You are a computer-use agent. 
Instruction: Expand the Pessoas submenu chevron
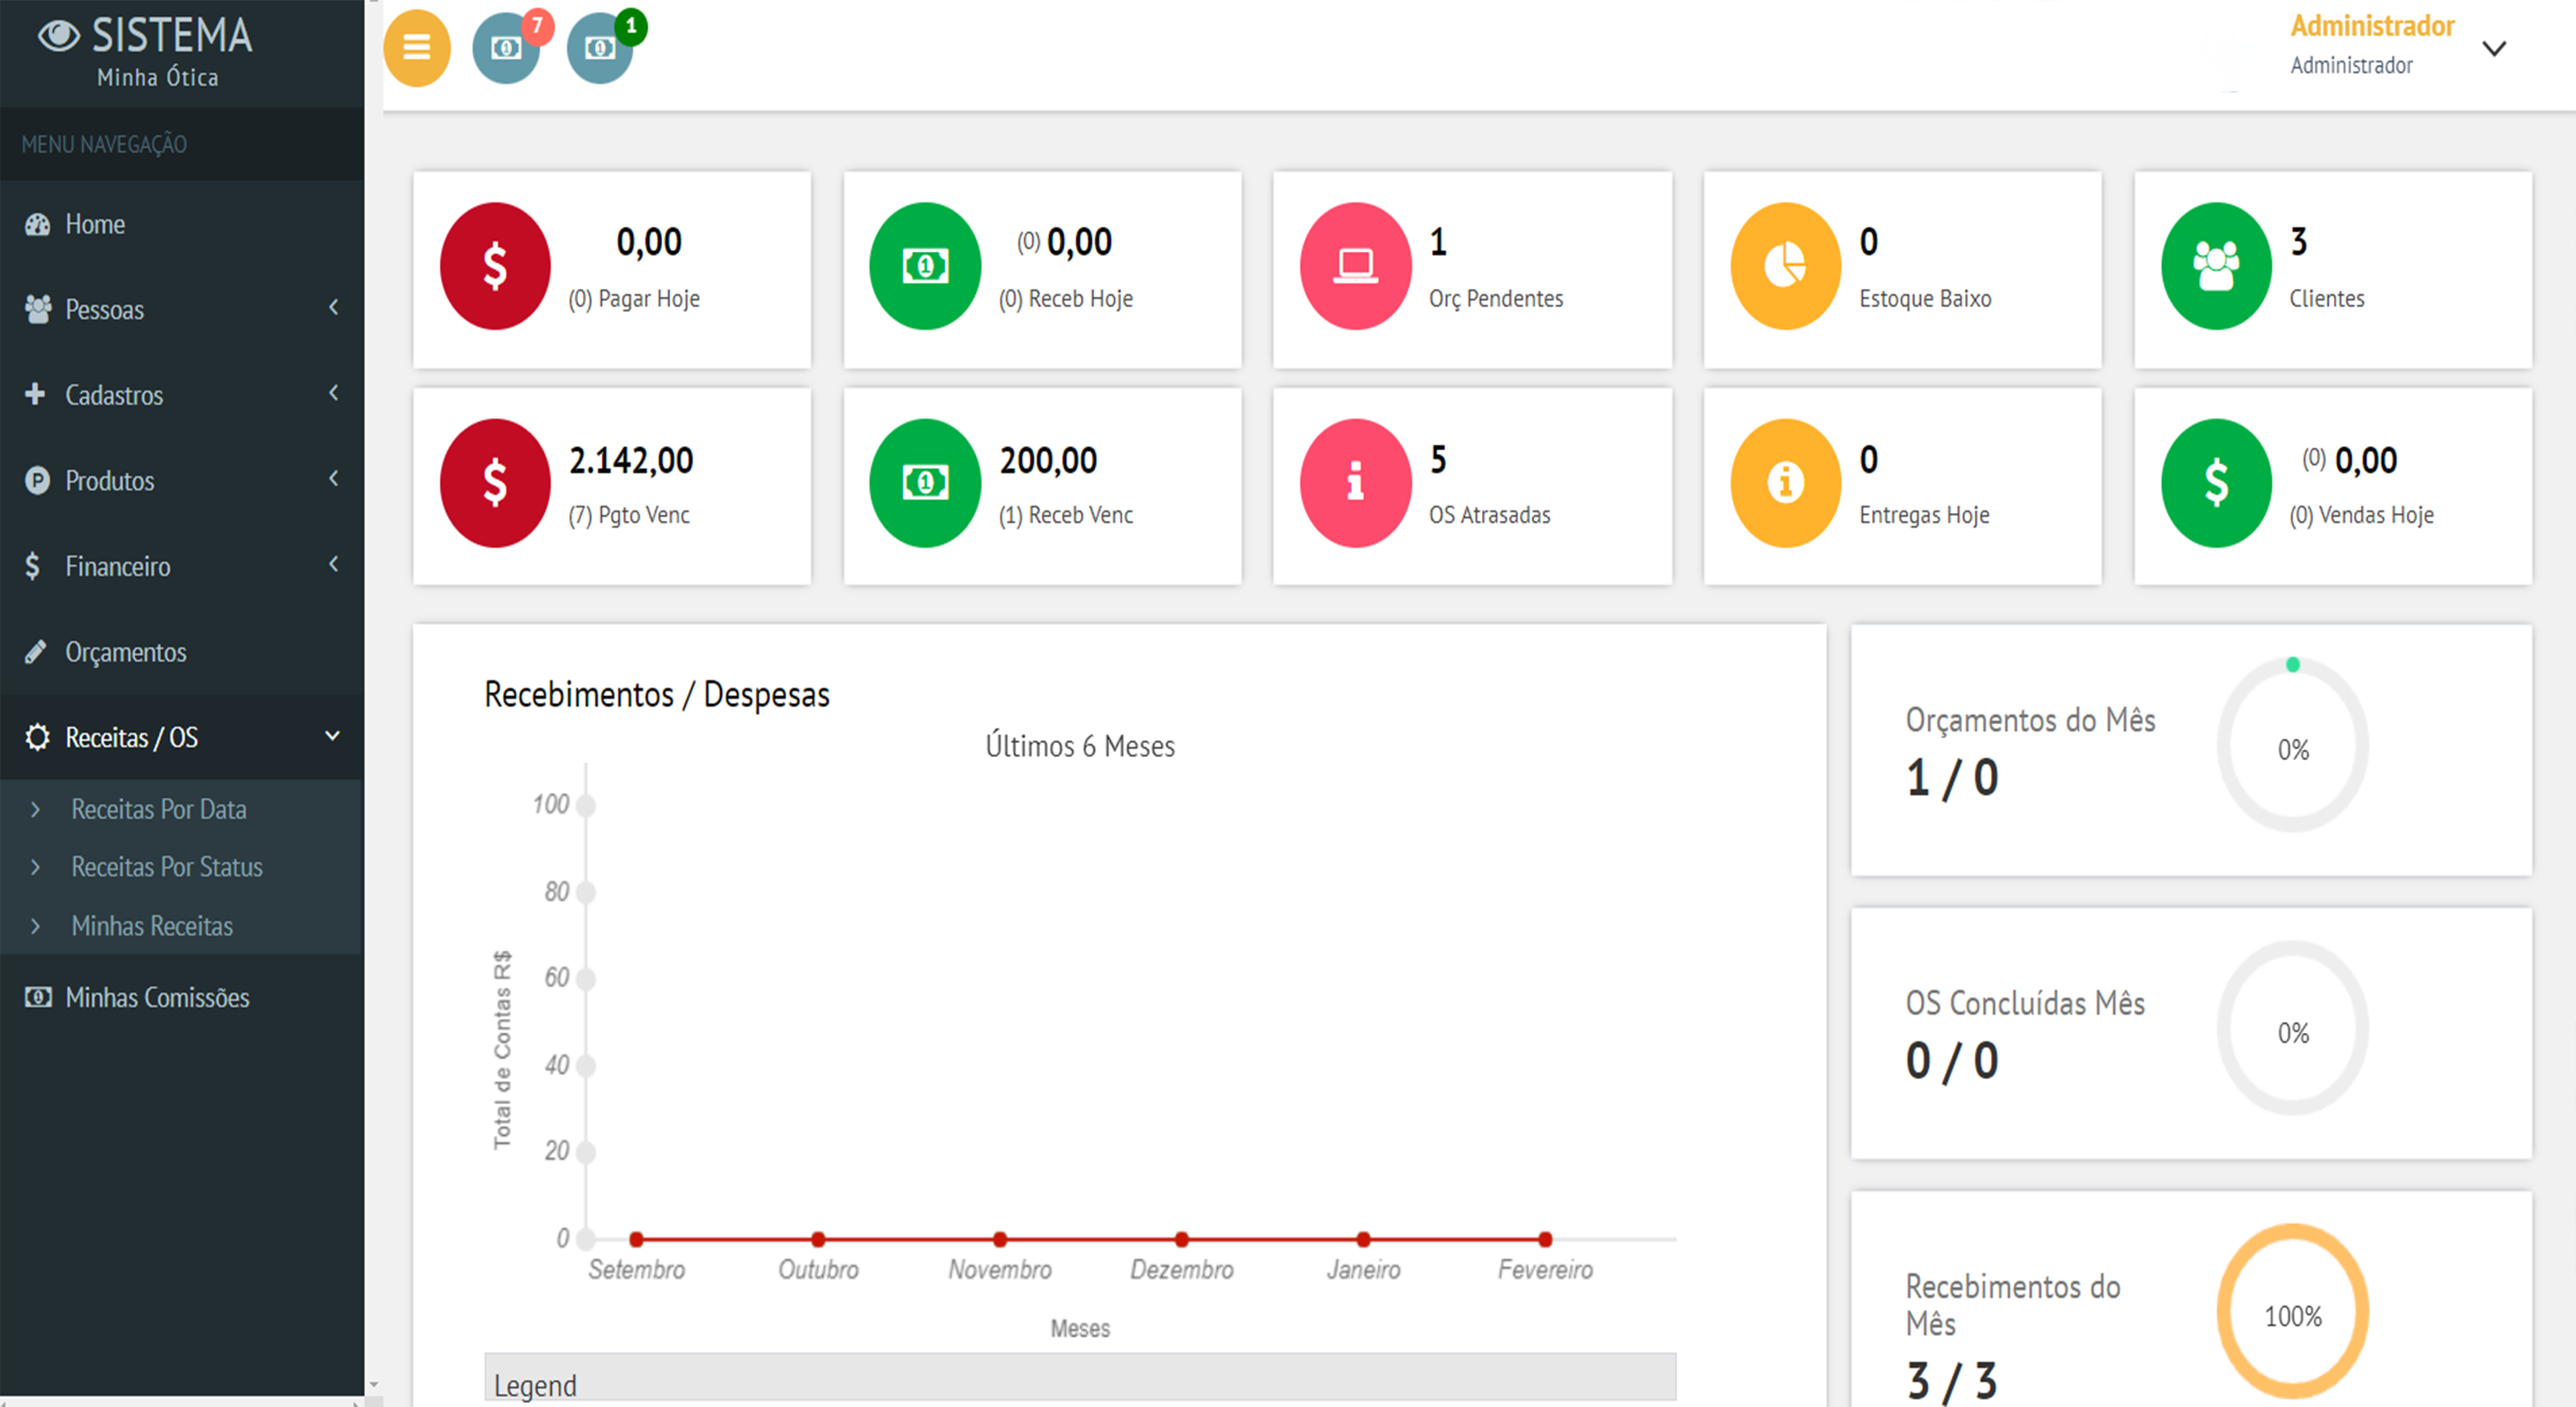coord(333,307)
